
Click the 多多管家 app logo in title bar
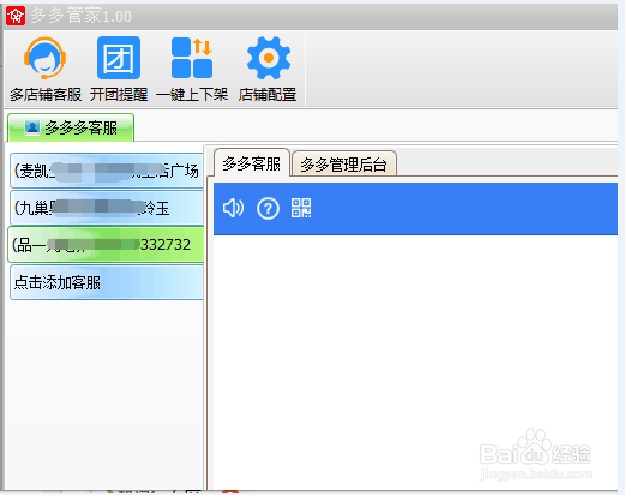point(16,16)
